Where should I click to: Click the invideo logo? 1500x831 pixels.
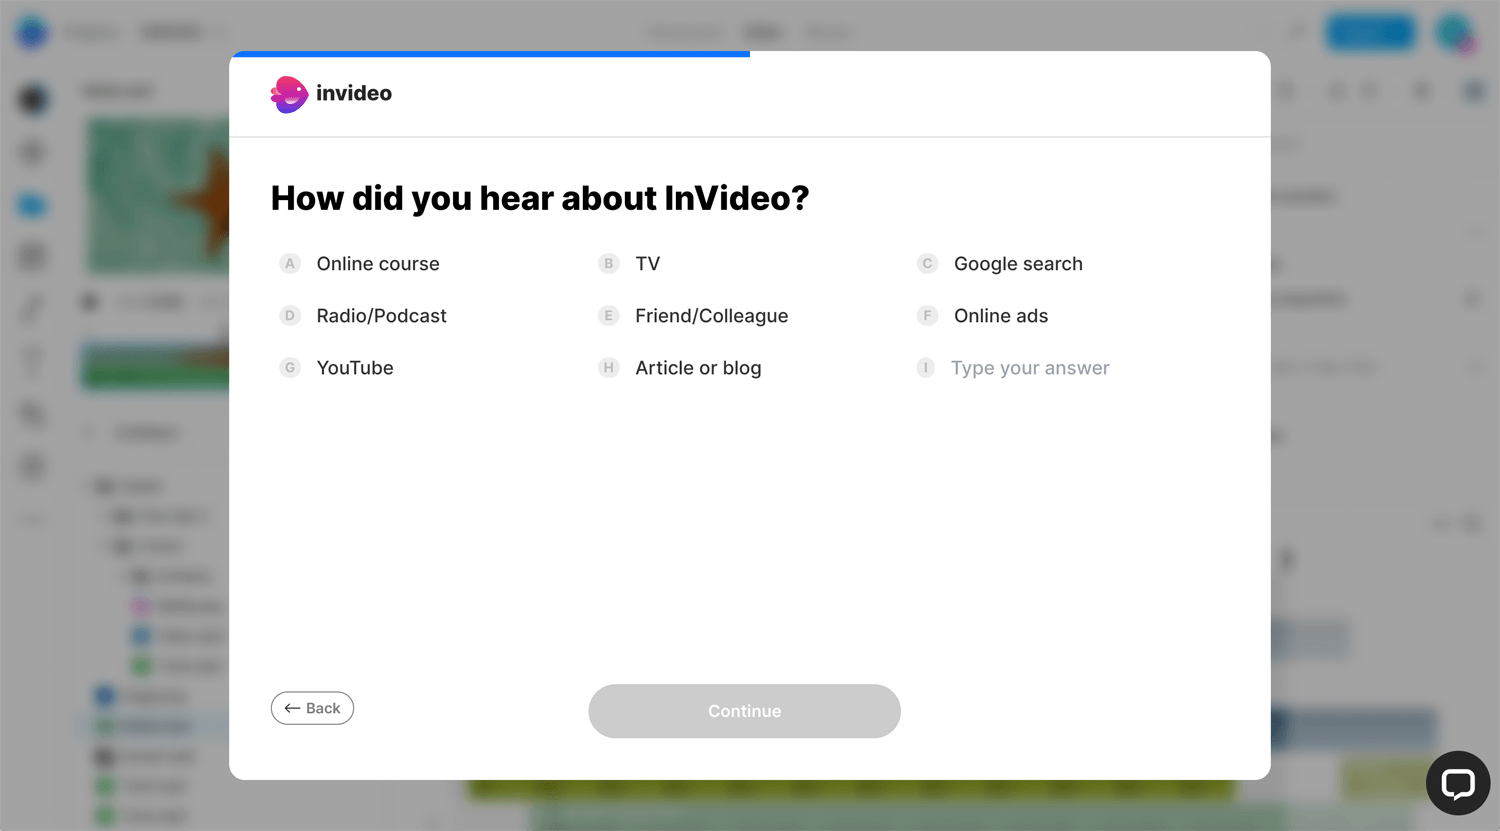(x=331, y=94)
